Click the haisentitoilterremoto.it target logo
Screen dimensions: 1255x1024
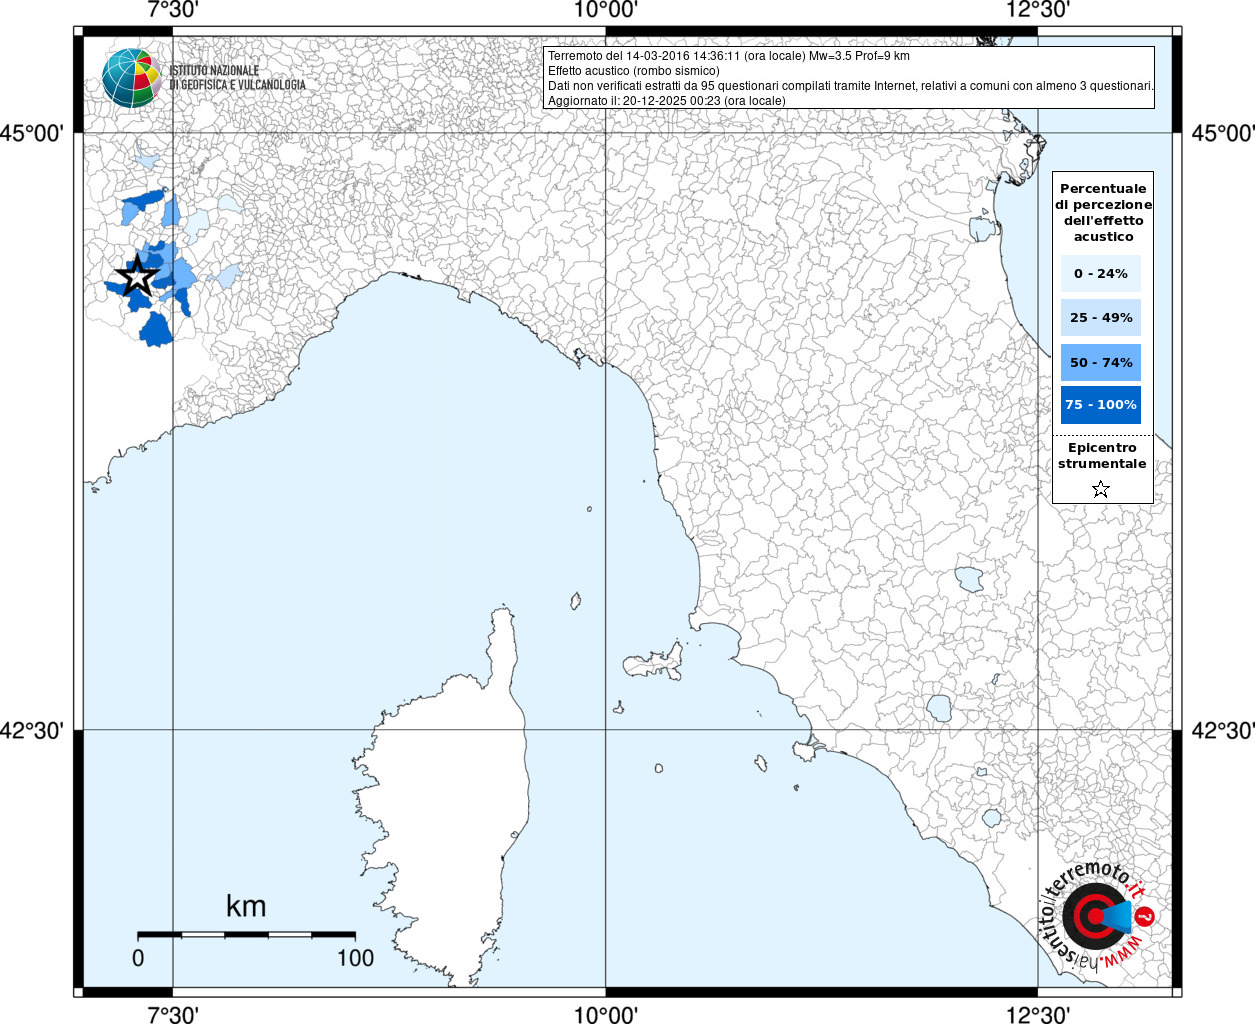click(1098, 916)
